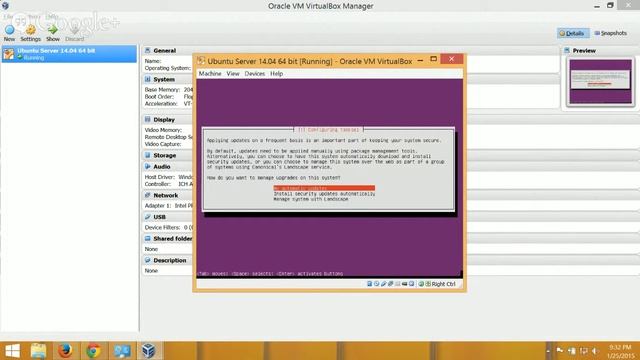Select the Ubuntu Server 14.04 64 bit VM entry
The width and height of the screenshot is (640, 360).
pos(69,54)
